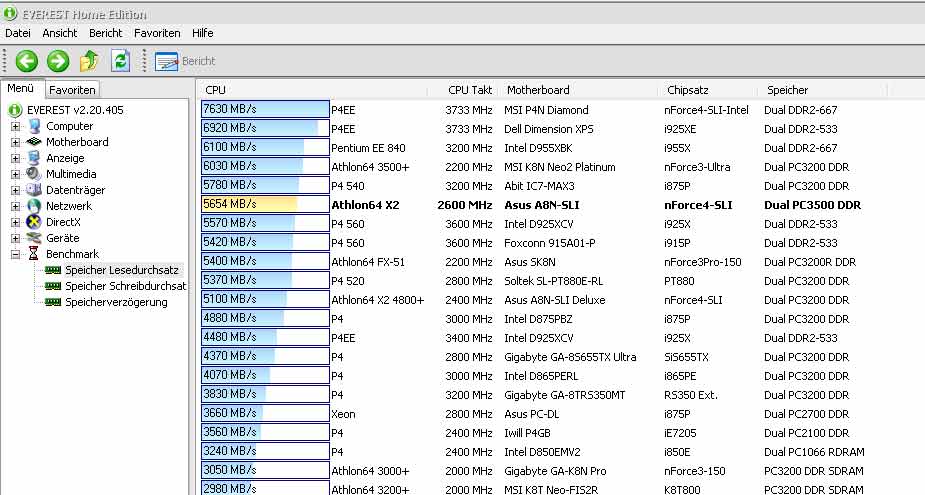Screen dimensions: 925x495
Task: Sort by the Speicher column header
Action: [822, 90]
